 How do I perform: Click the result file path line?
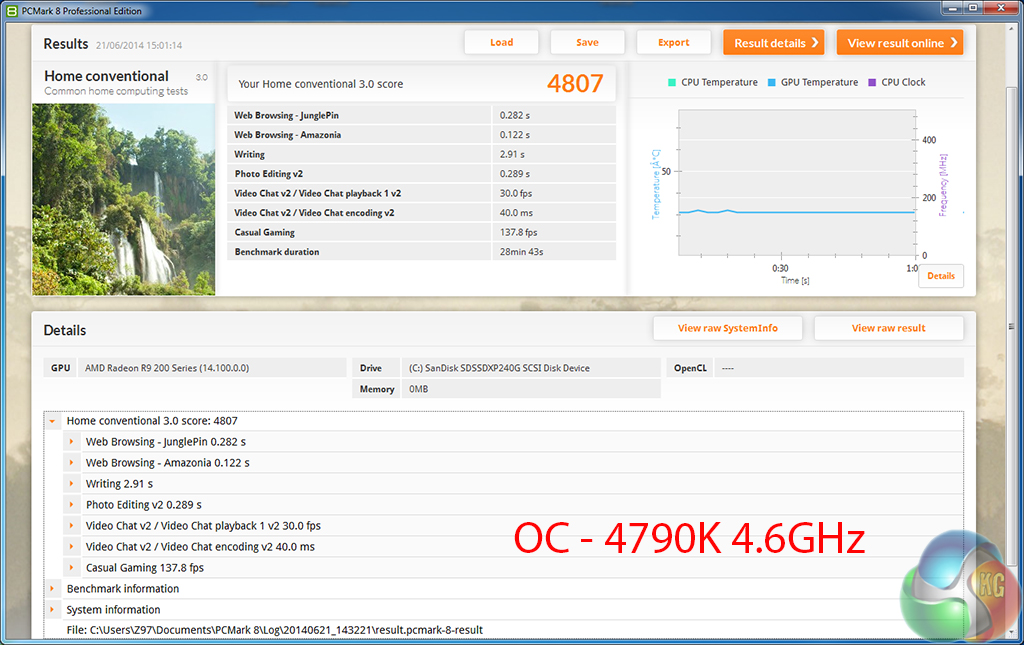pyautogui.click(x=274, y=630)
